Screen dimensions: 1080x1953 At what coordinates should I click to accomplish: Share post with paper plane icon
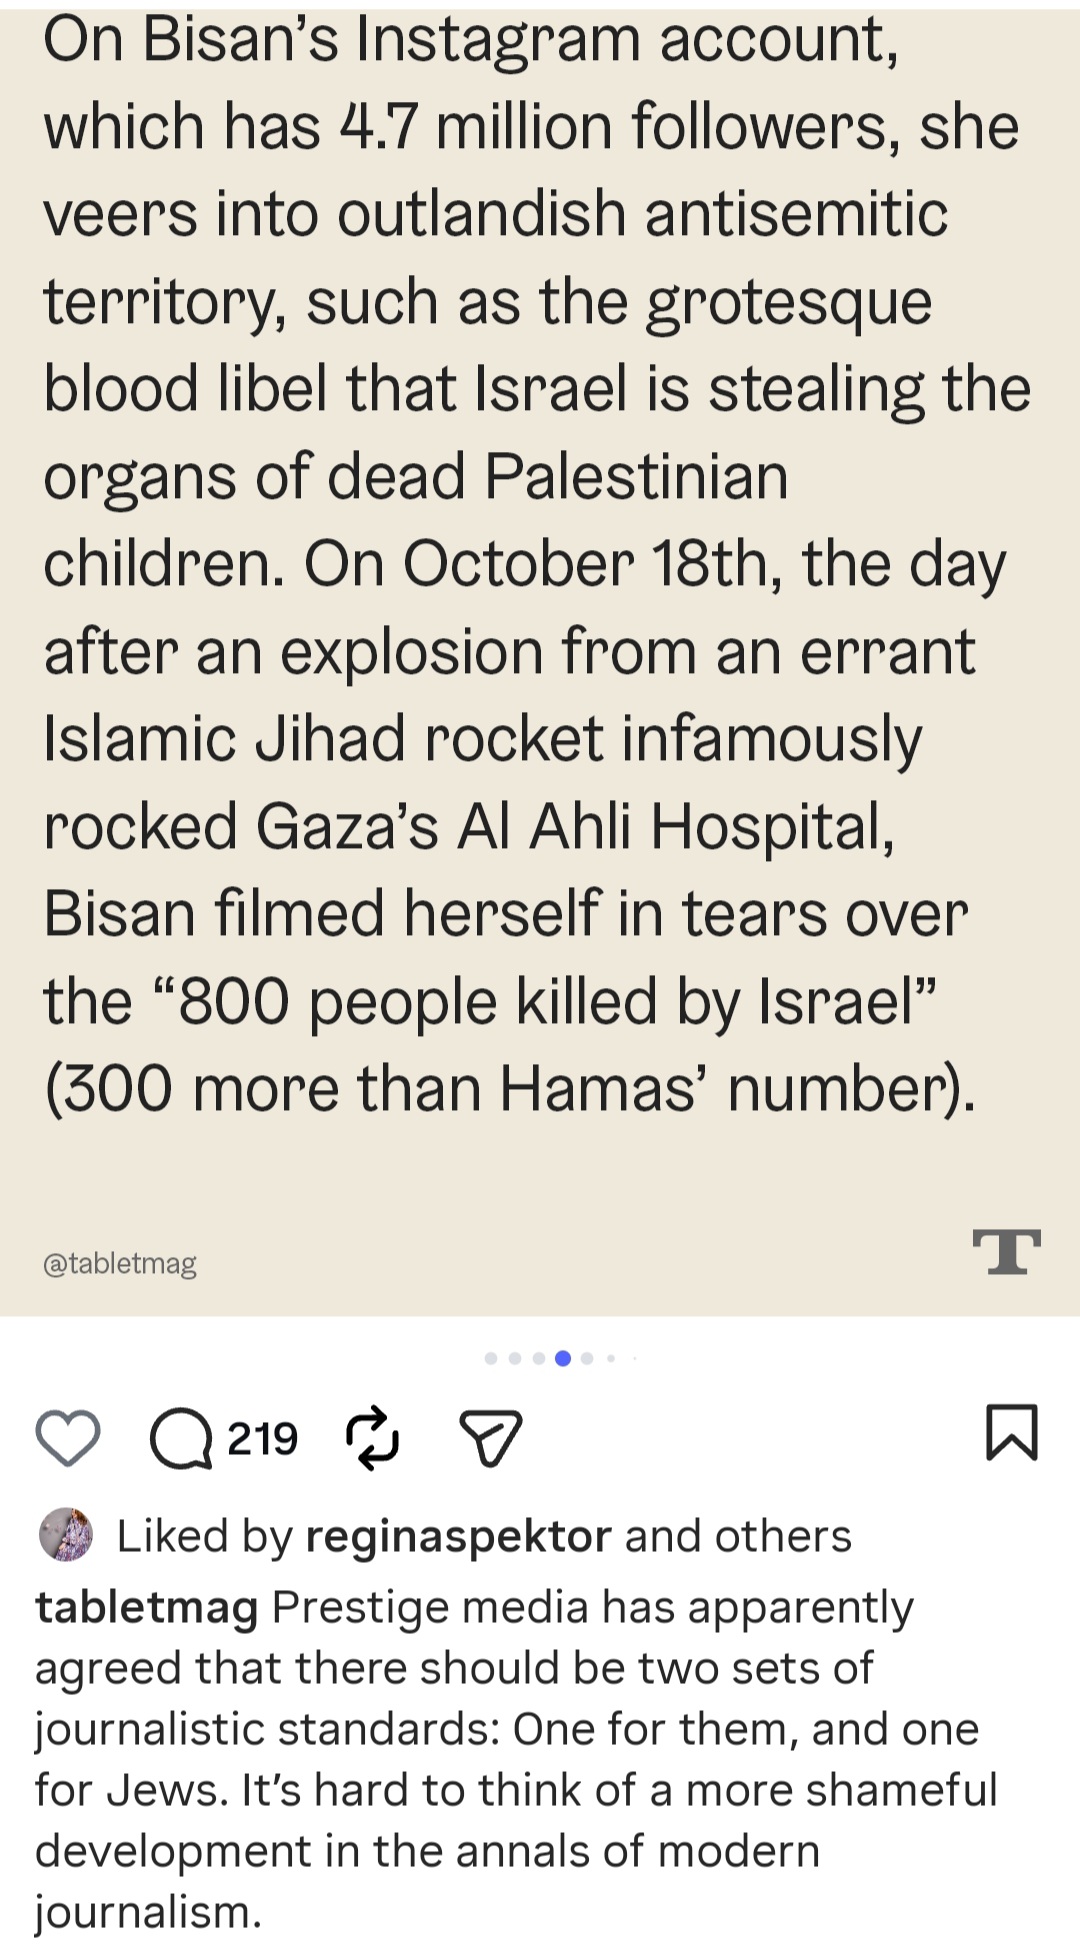coord(491,1439)
